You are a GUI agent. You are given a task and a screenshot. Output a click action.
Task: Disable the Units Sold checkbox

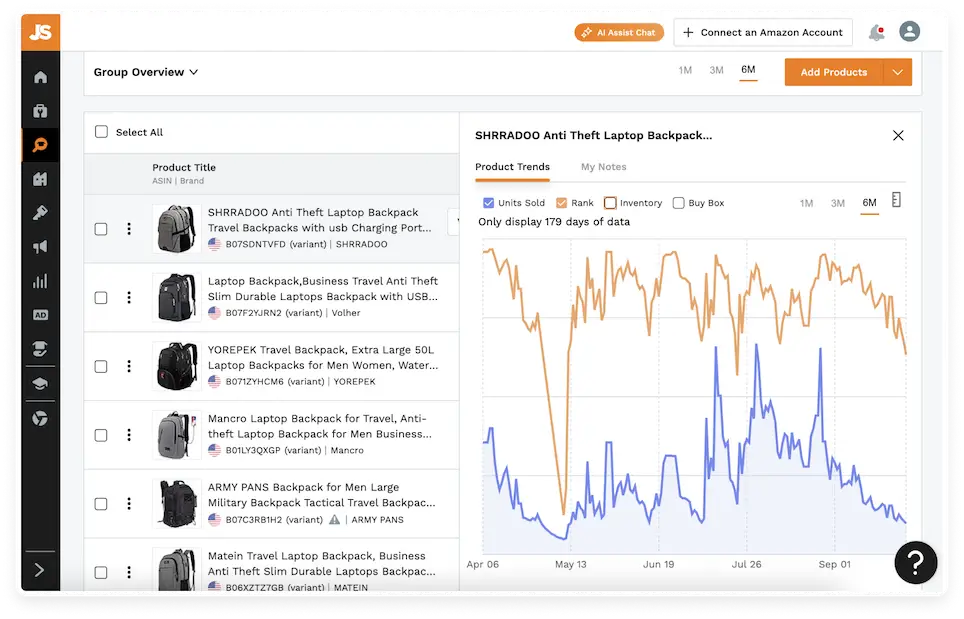(x=487, y=202)
